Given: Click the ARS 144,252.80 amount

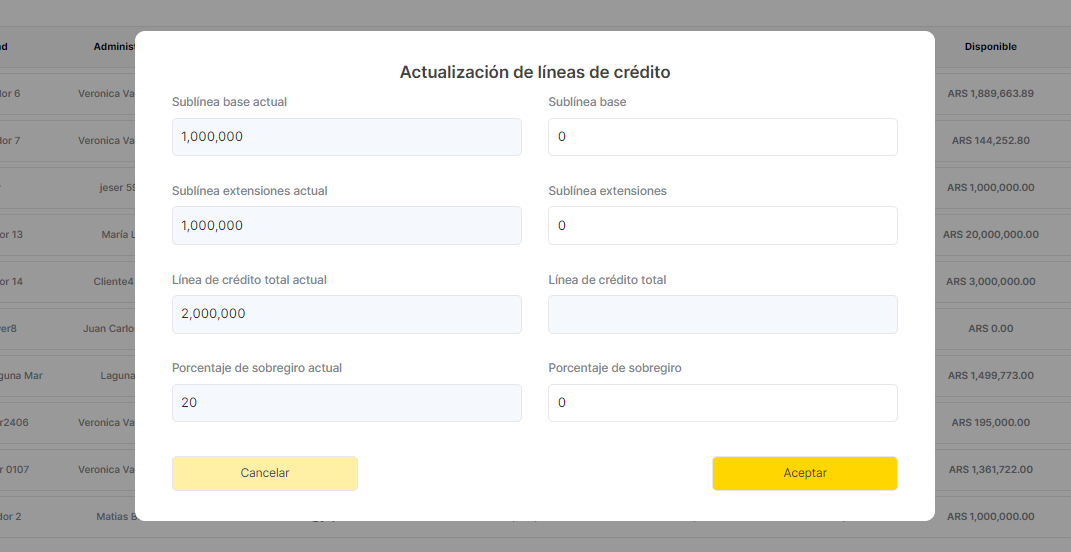Looking at the screenshot, I should (990, 140).
